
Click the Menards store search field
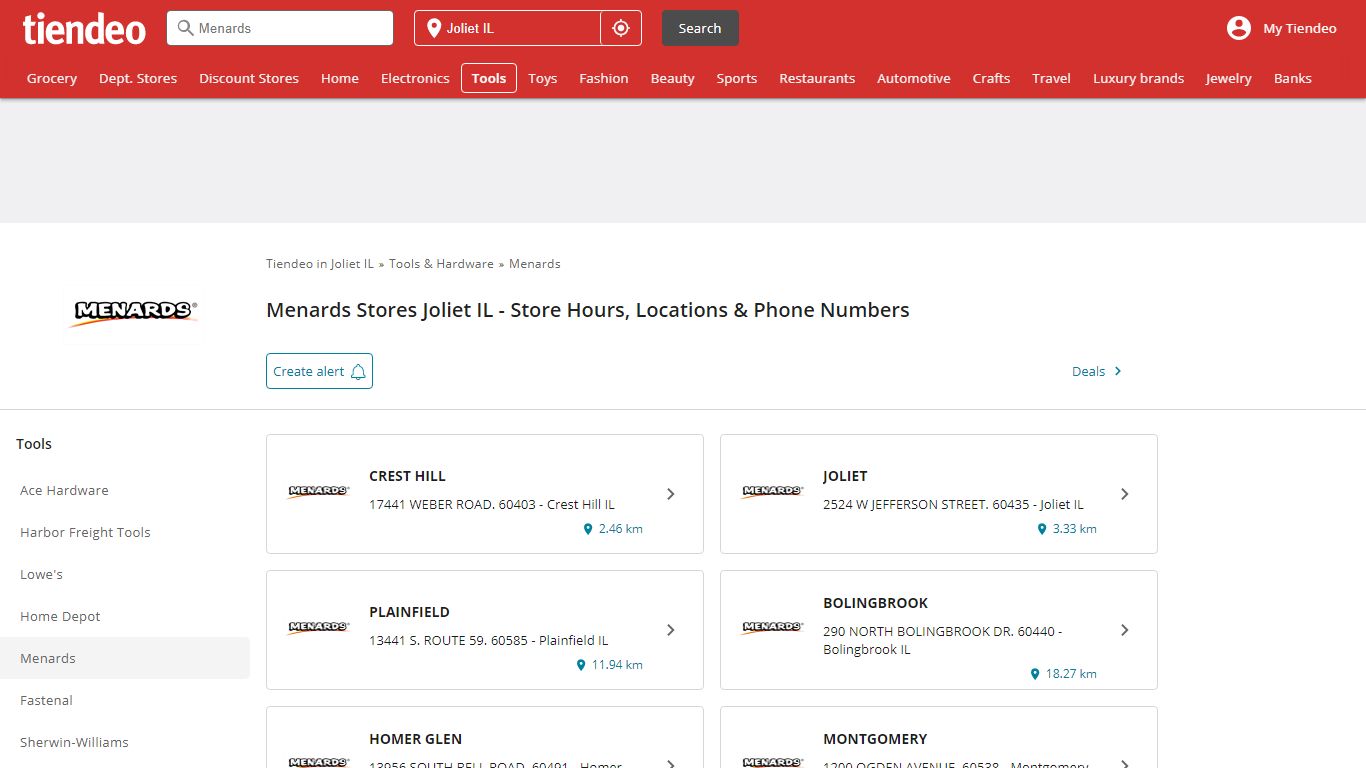tap(280, 28)
